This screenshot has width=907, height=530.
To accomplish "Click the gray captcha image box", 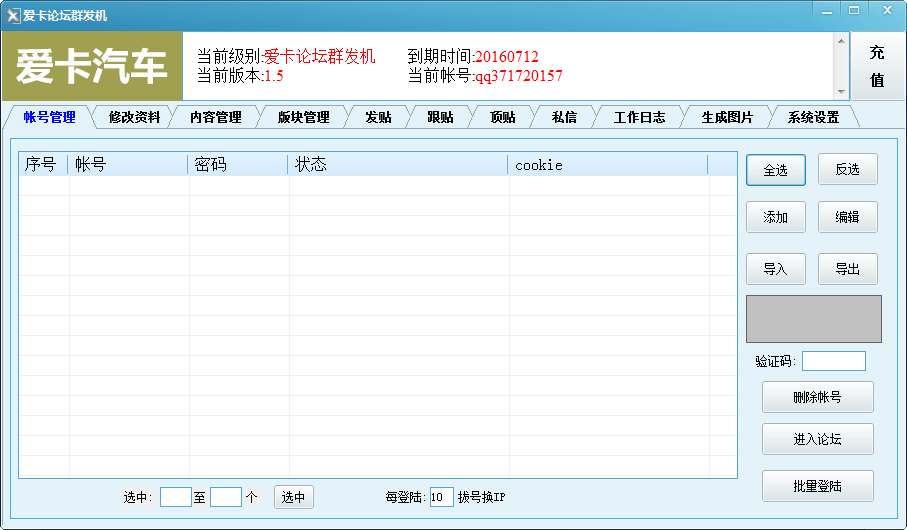I will point(814,319).
